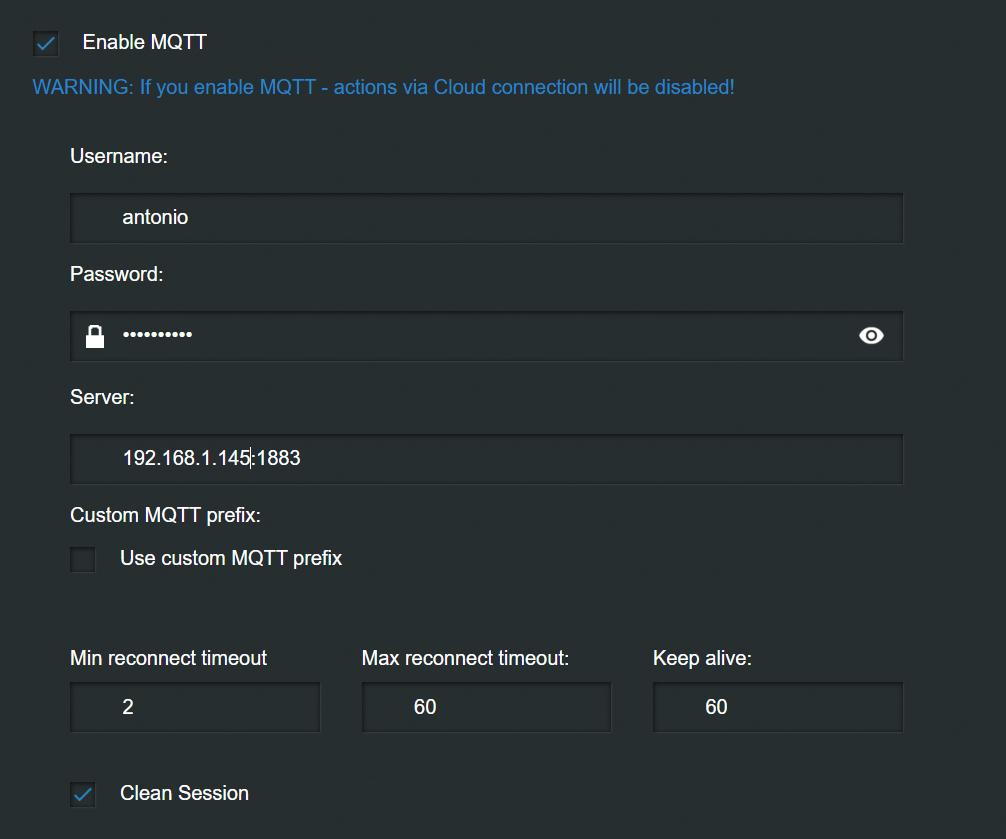Click the lock icon in the password field
Image resolution: width=1006 pixels, height=839 pixels.
point(95,336)
